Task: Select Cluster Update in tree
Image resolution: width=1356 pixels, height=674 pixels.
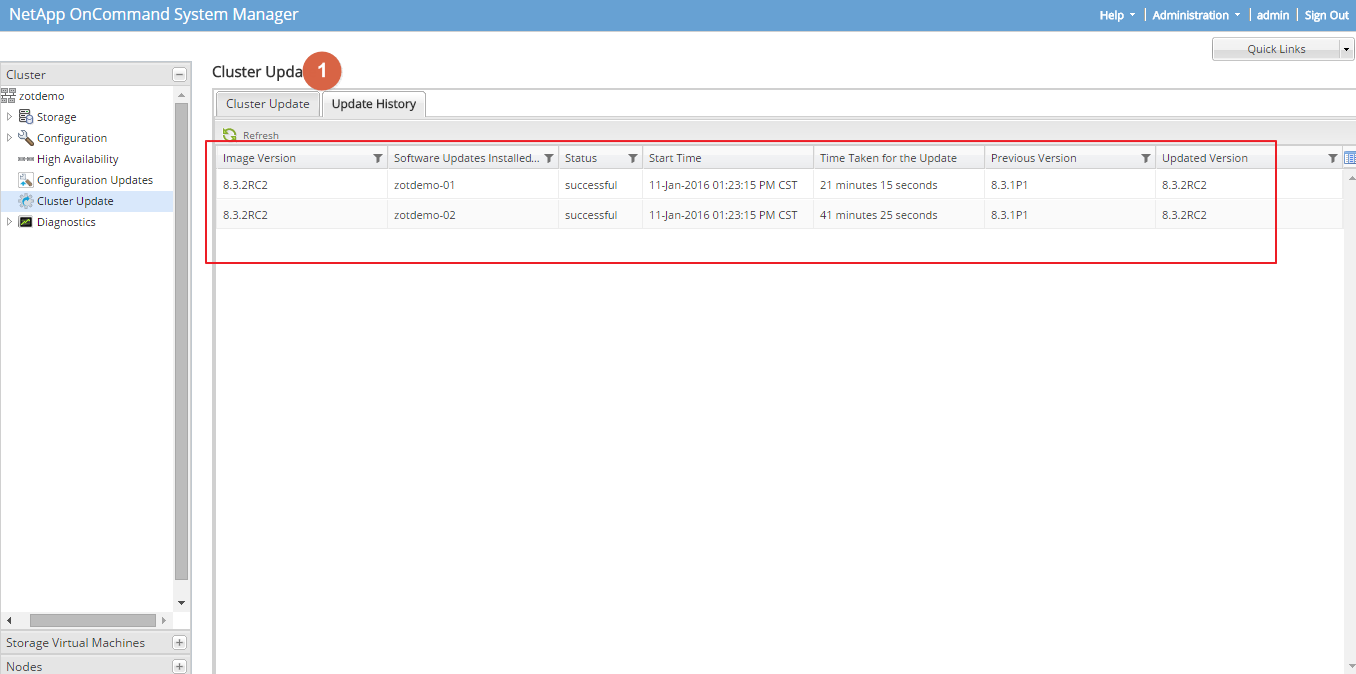Action: [75, 201]
